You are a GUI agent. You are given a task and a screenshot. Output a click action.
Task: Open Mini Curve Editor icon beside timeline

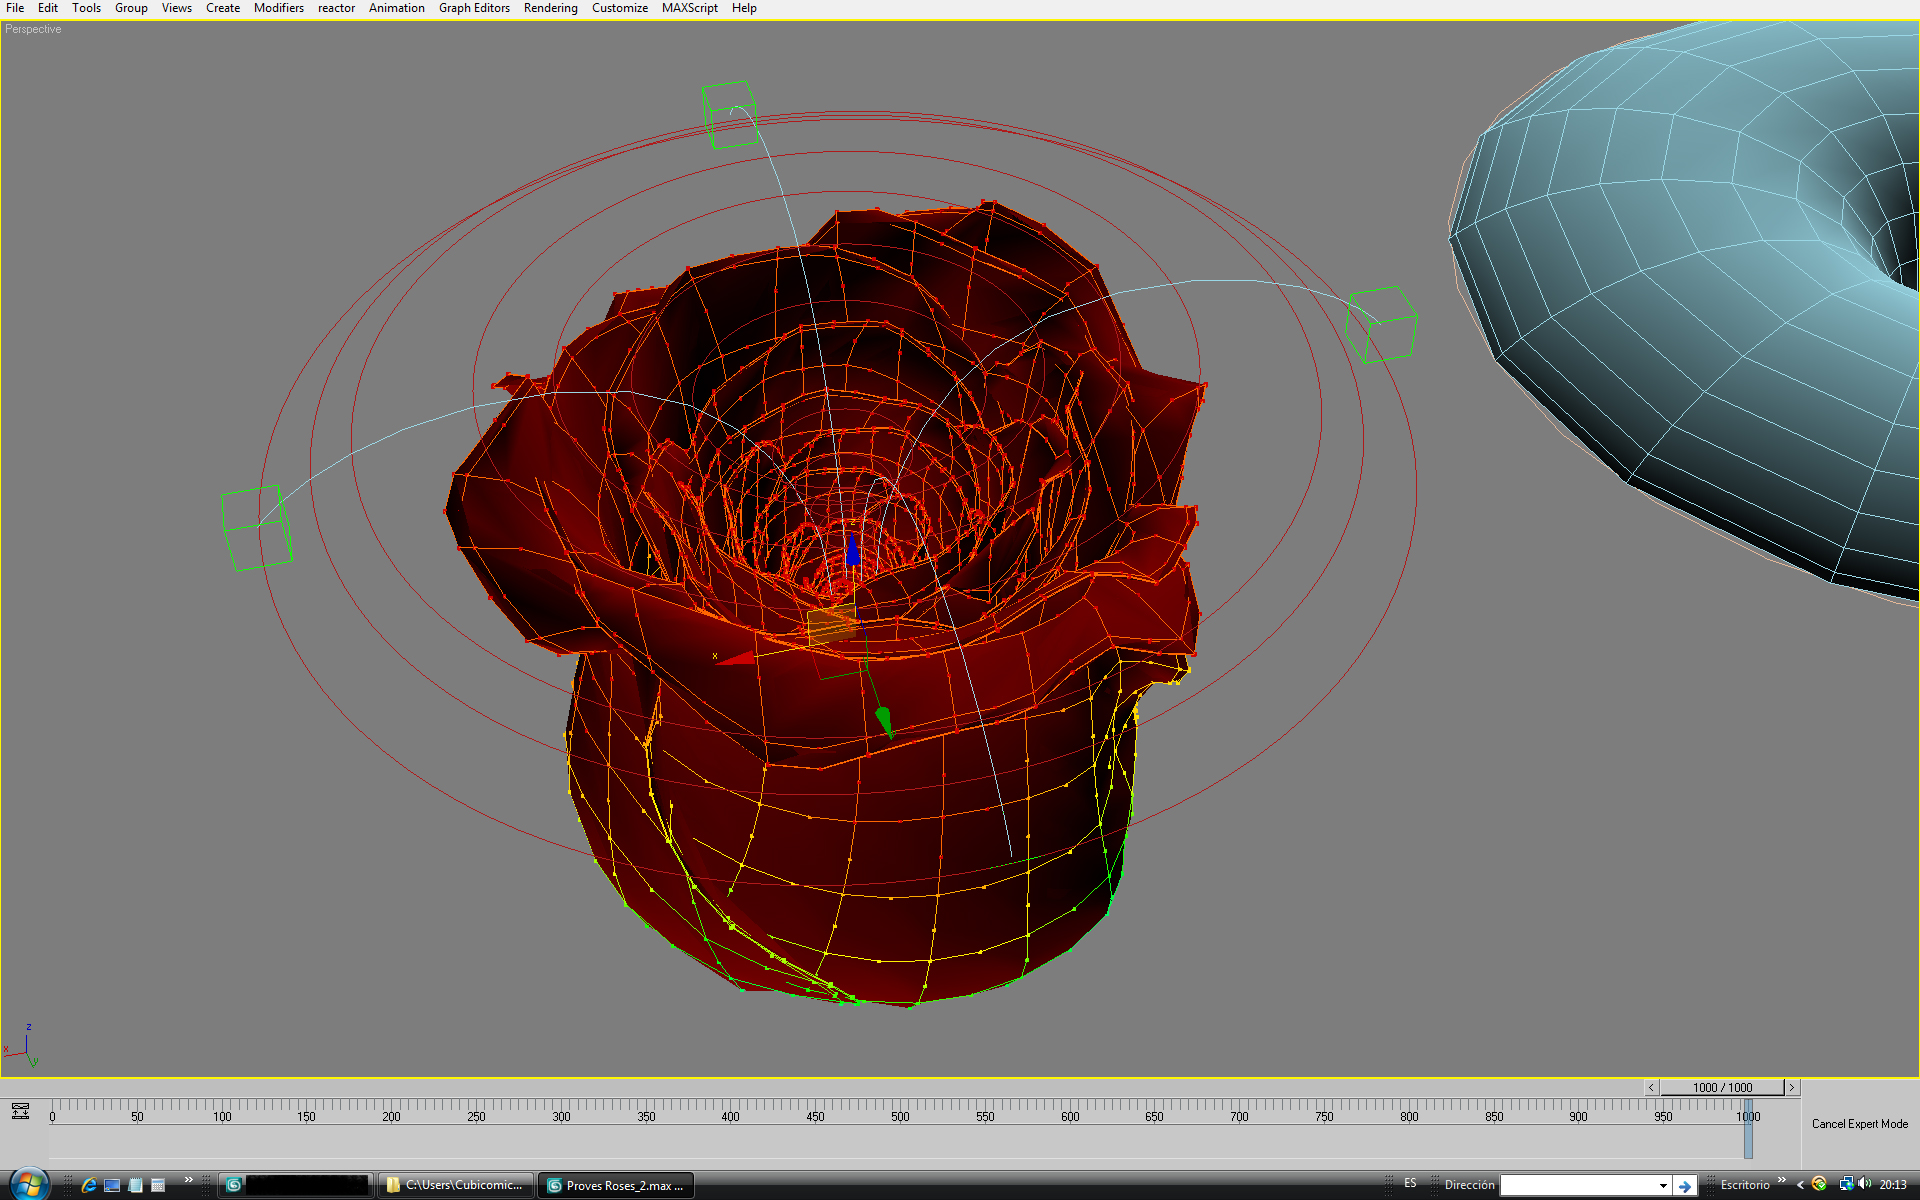[x=20, y=1111]
